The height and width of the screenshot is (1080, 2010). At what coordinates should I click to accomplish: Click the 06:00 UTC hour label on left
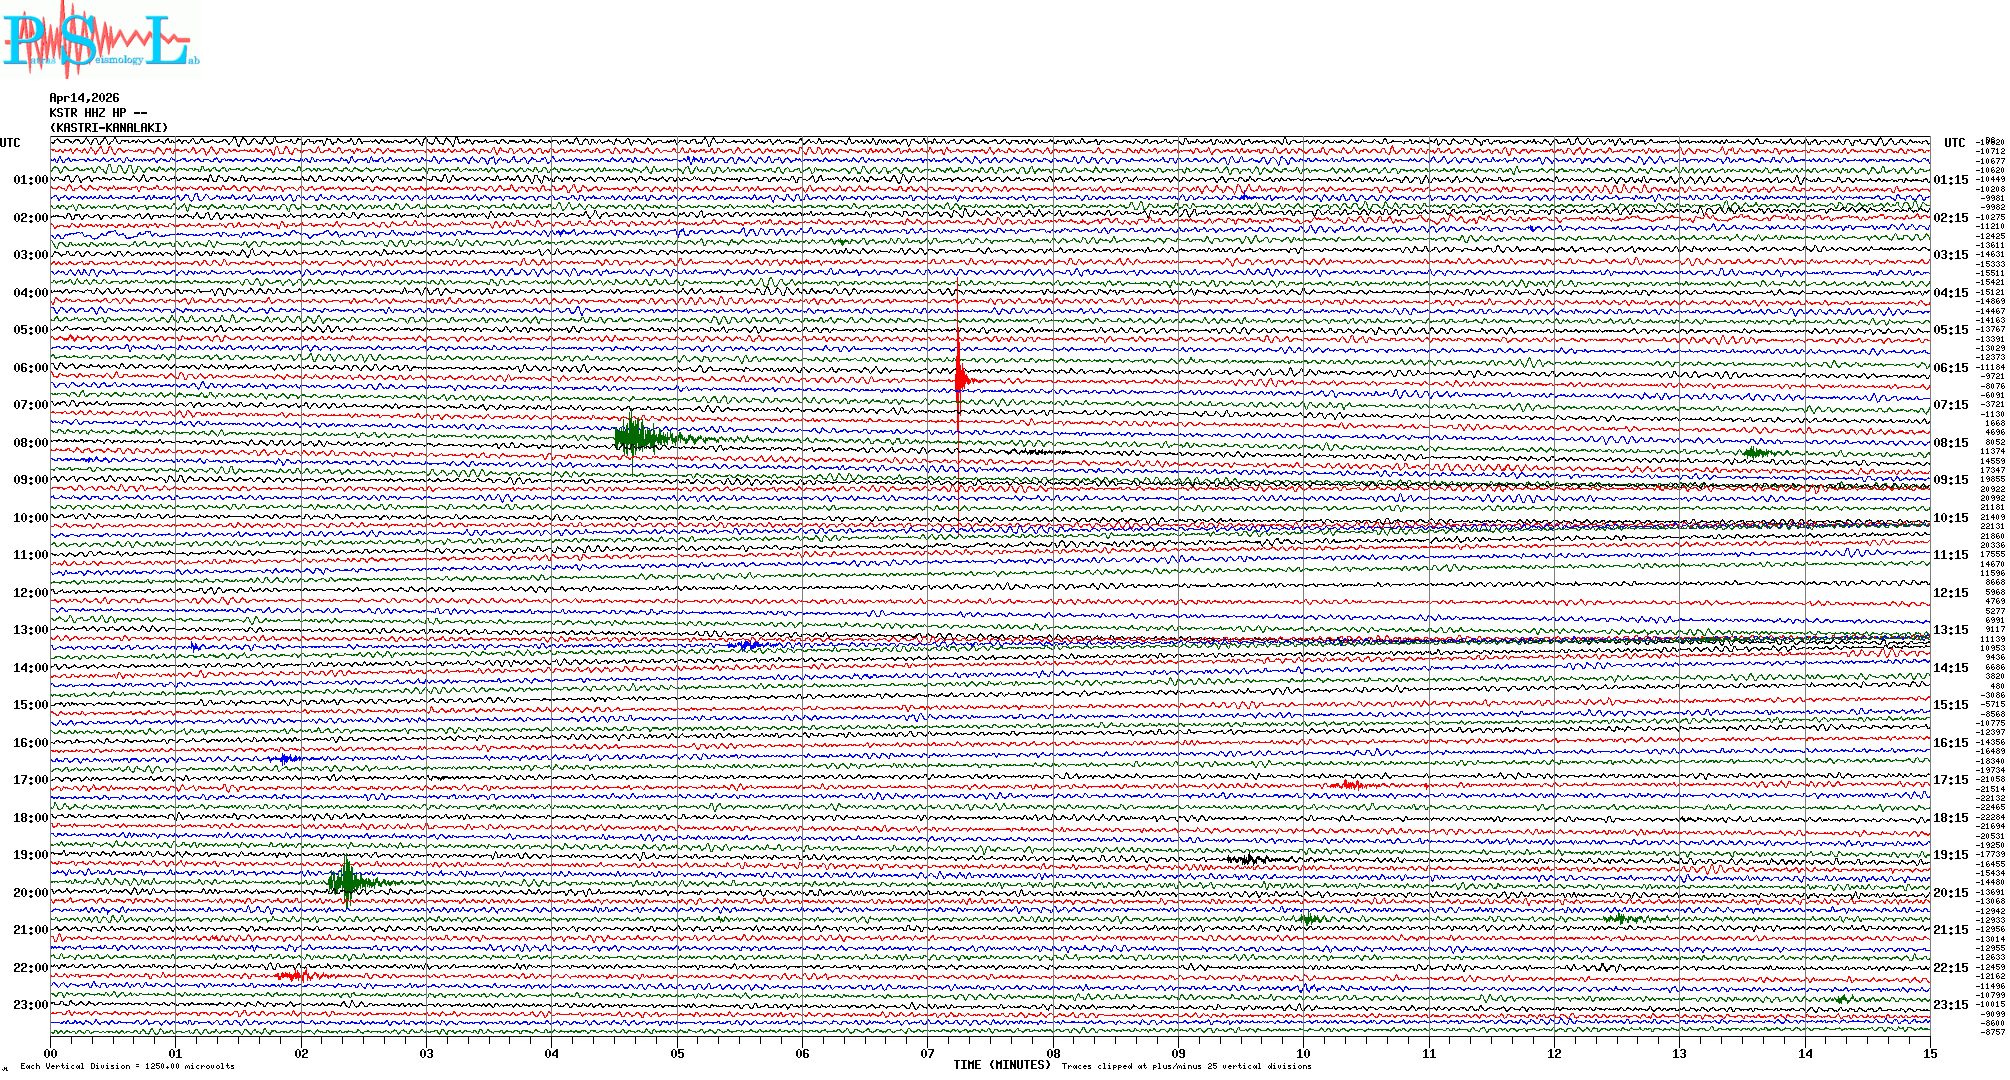(x=30, y=368)
